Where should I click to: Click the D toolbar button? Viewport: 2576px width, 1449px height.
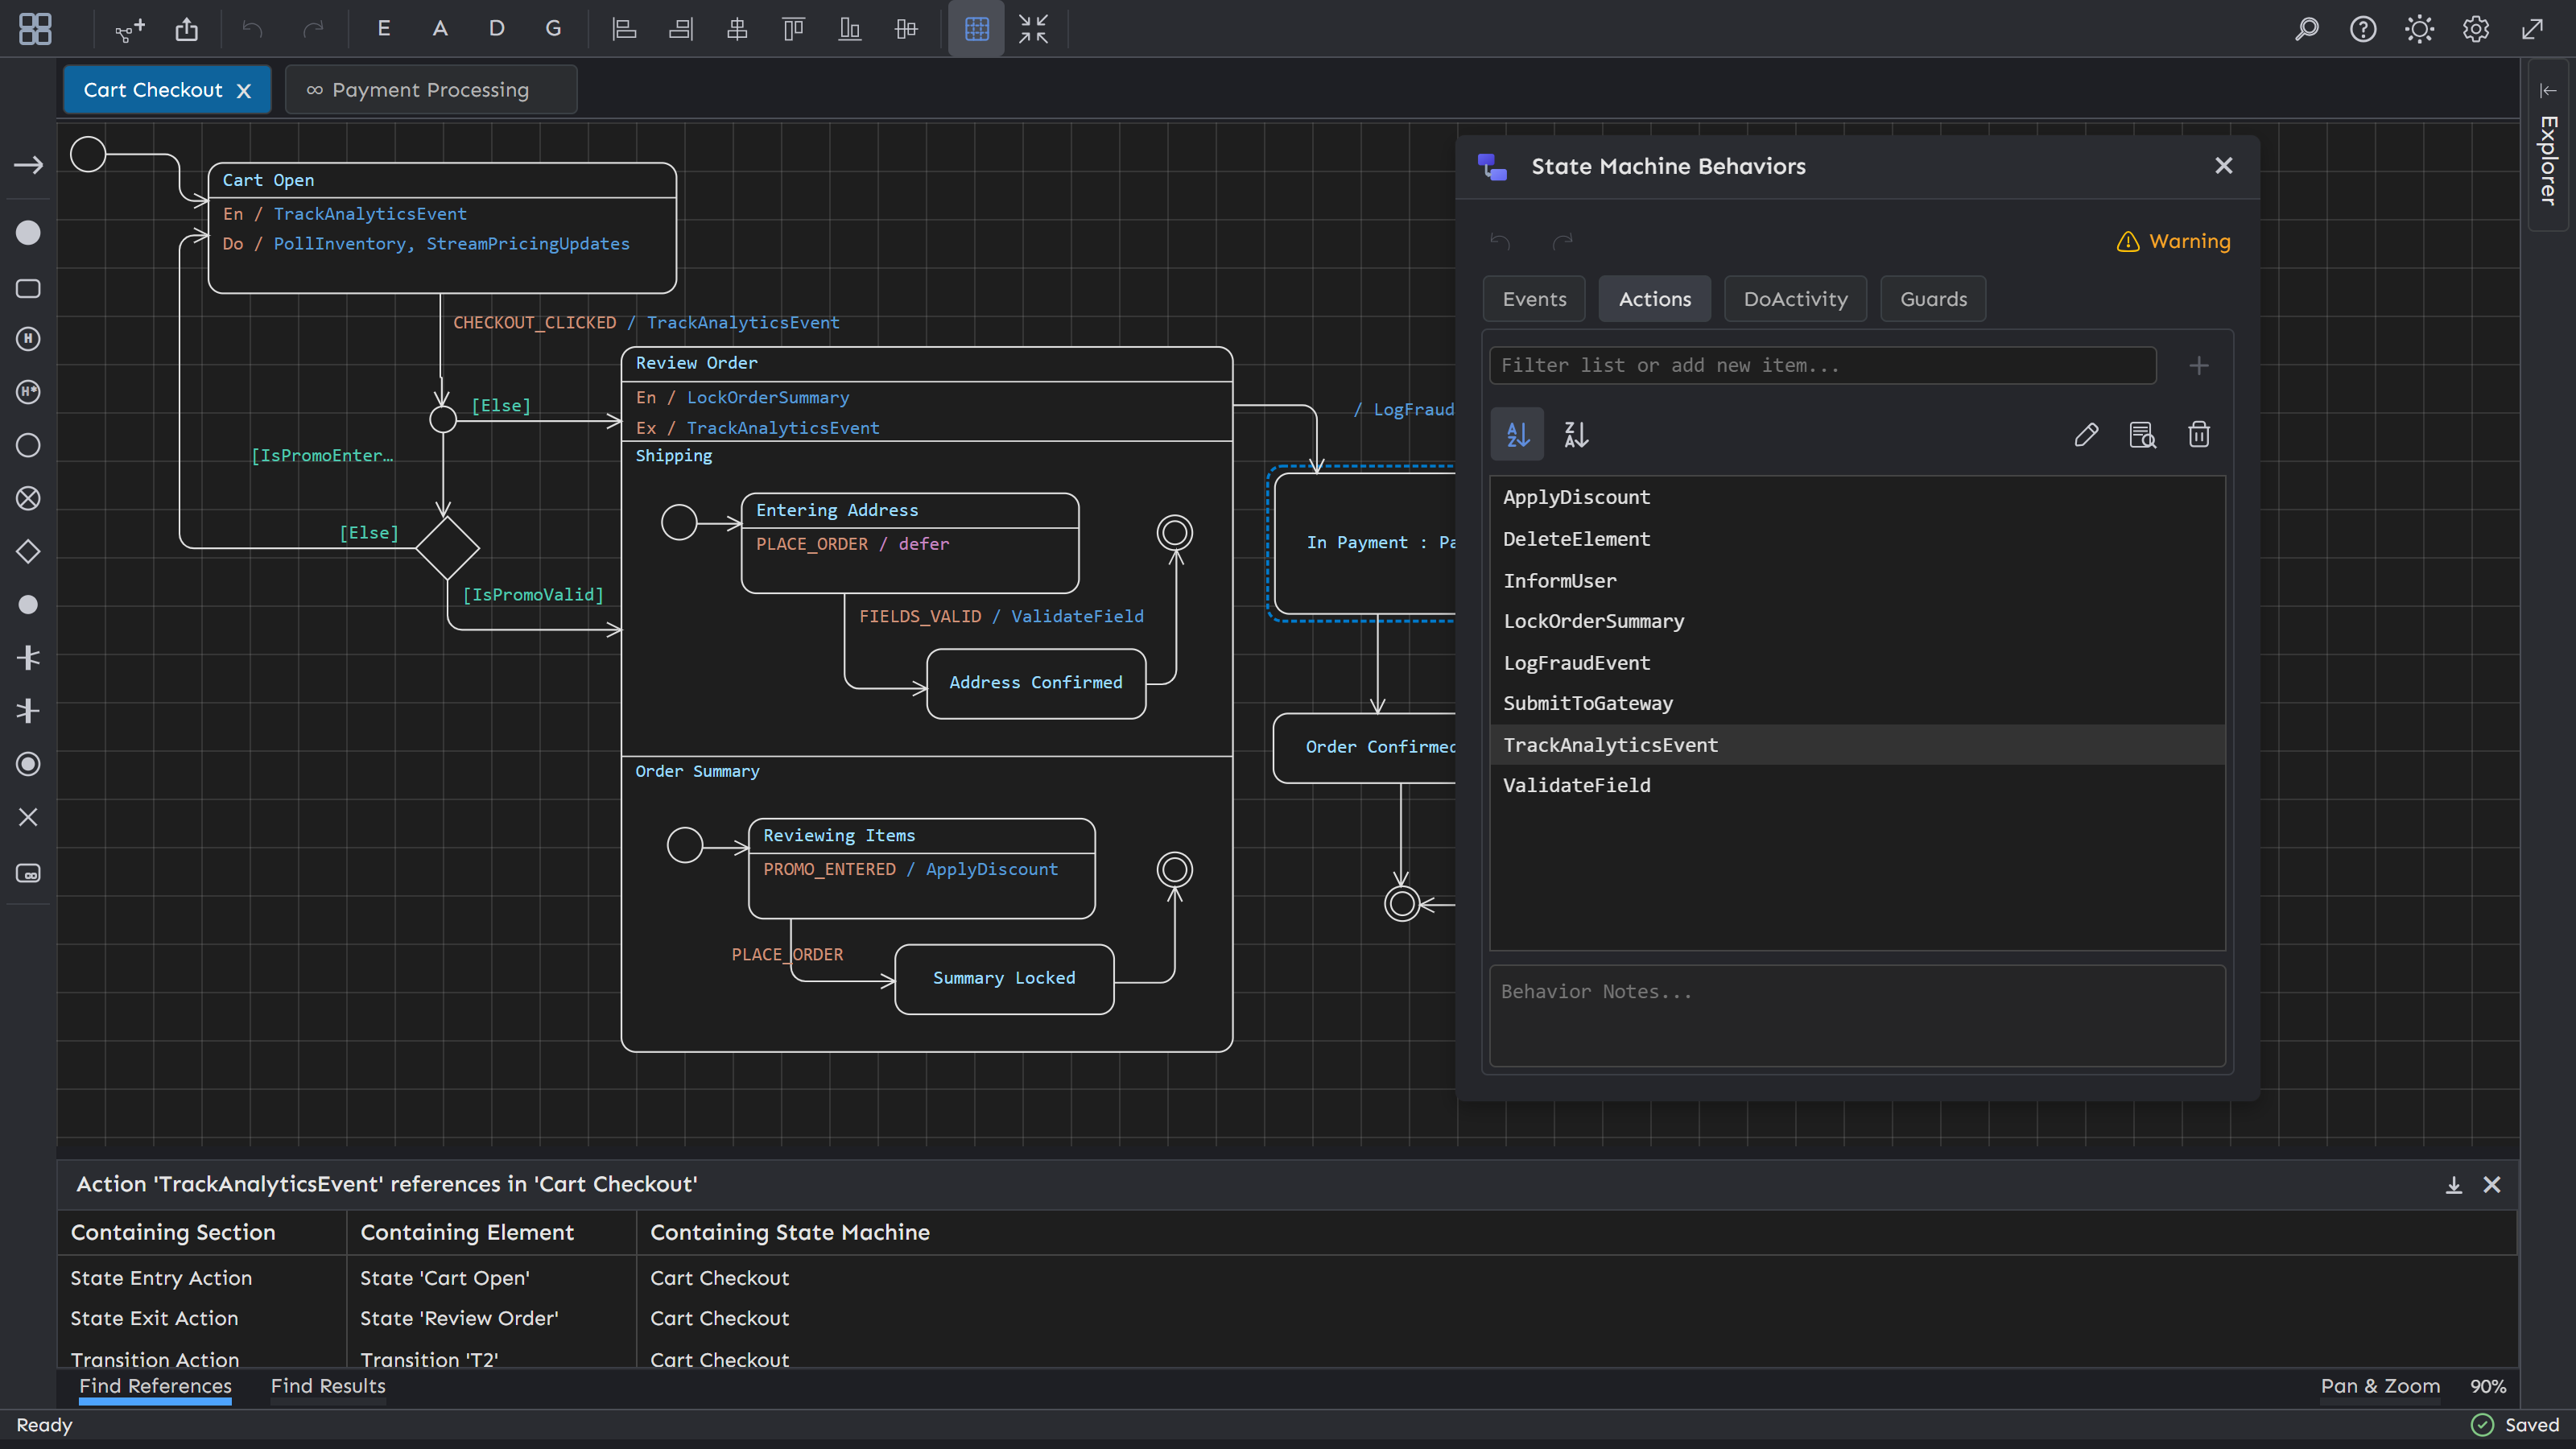(x=496, y=29)
